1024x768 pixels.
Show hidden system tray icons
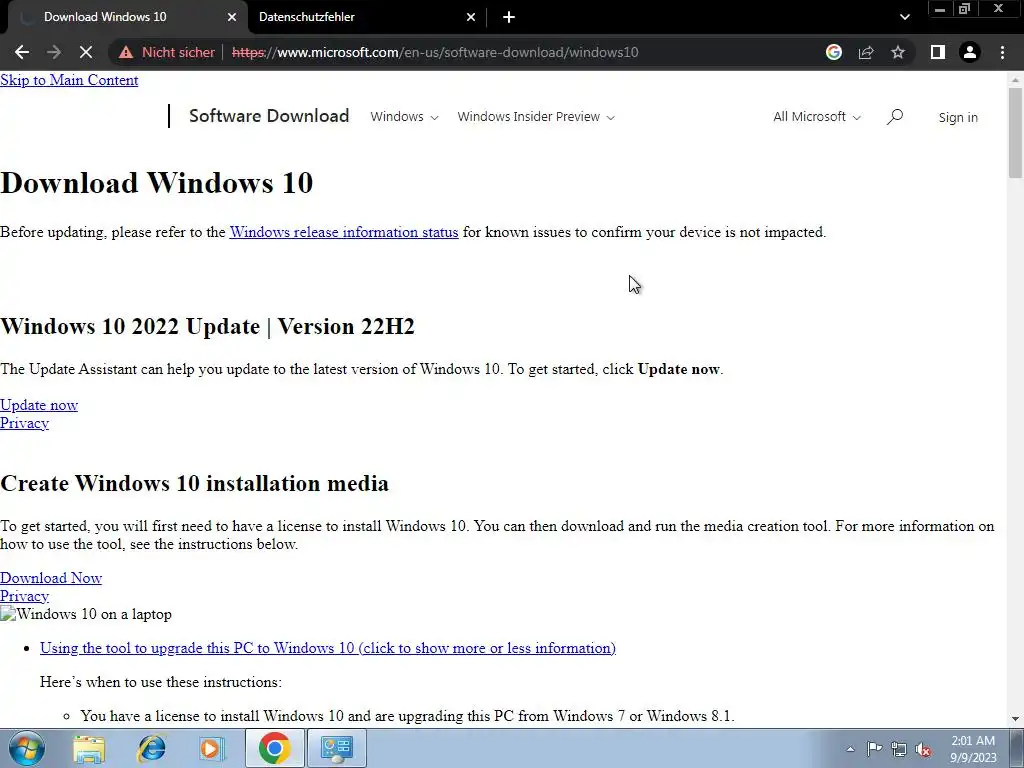pos(850,749)
